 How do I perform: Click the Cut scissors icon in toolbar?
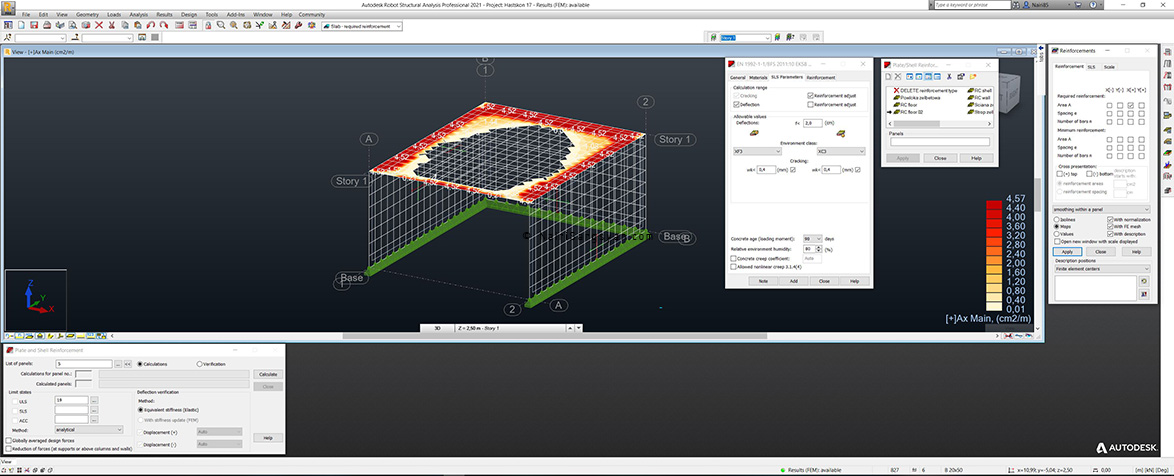click(x=112, y=25)
